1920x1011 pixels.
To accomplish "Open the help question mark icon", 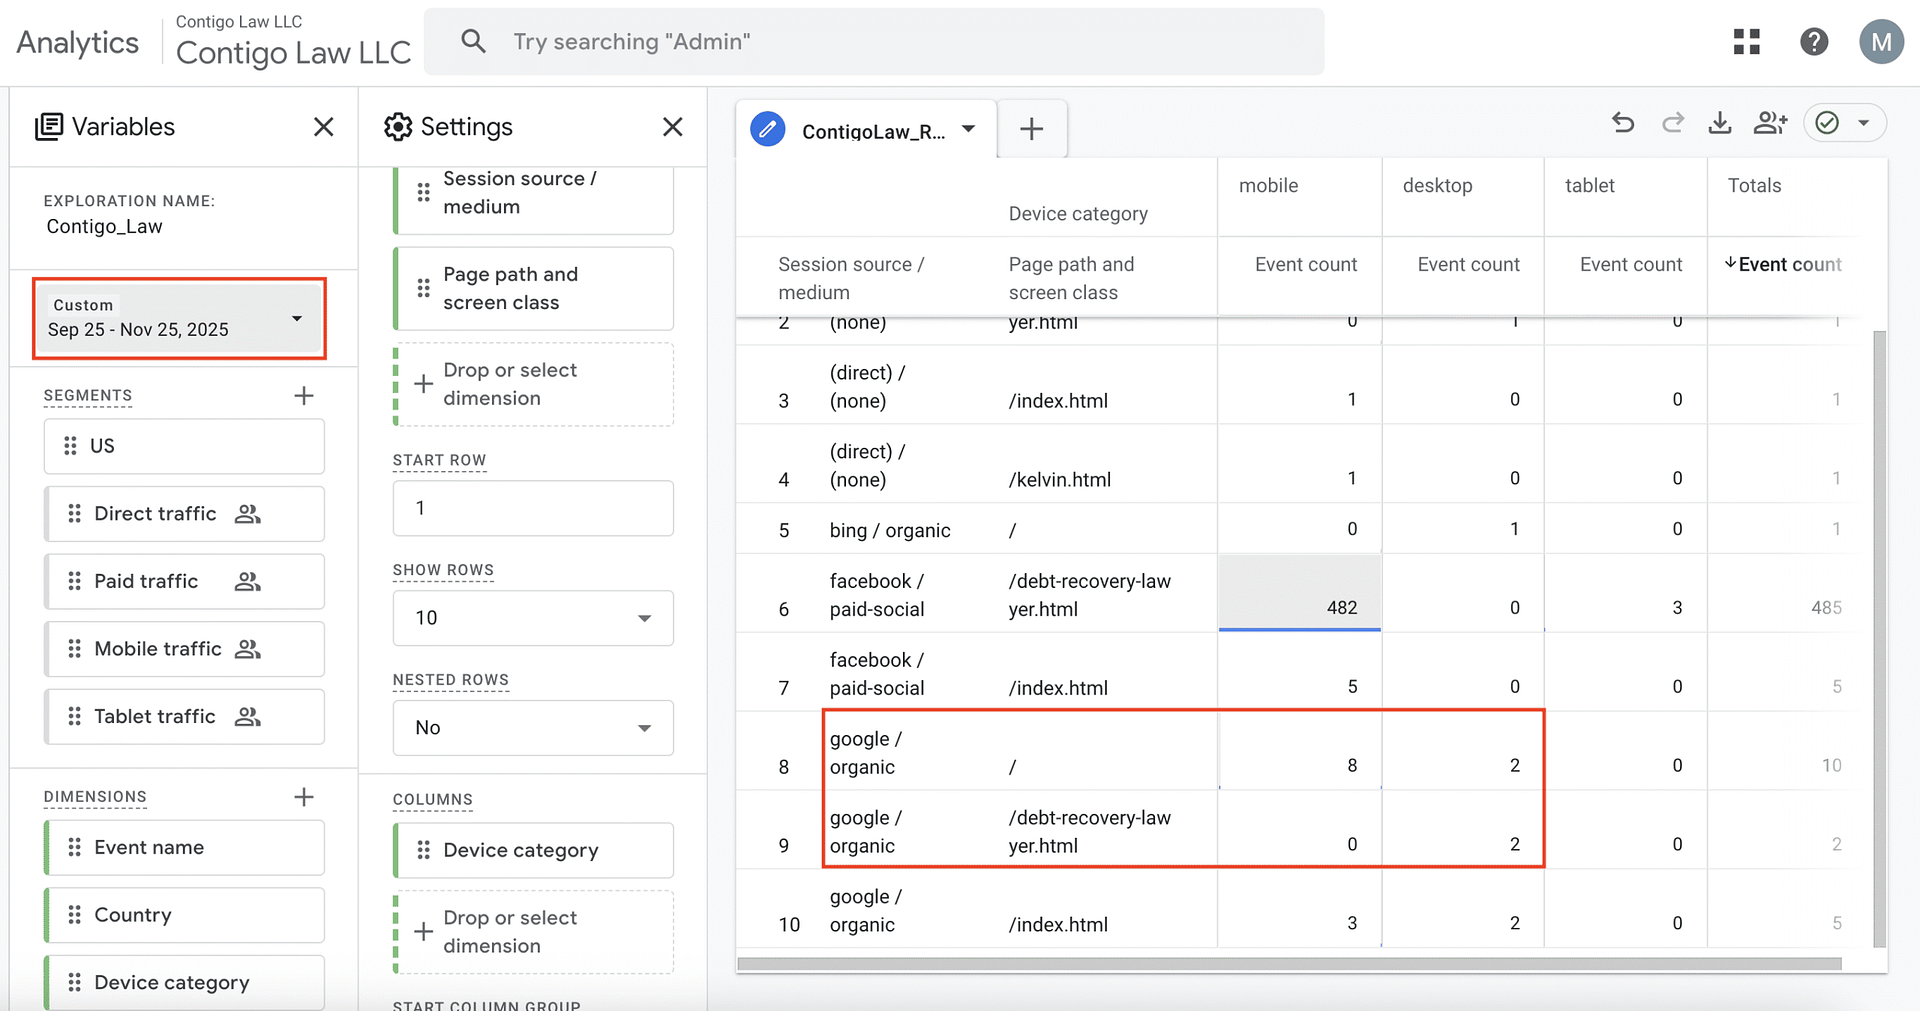I will [1814, 42].
